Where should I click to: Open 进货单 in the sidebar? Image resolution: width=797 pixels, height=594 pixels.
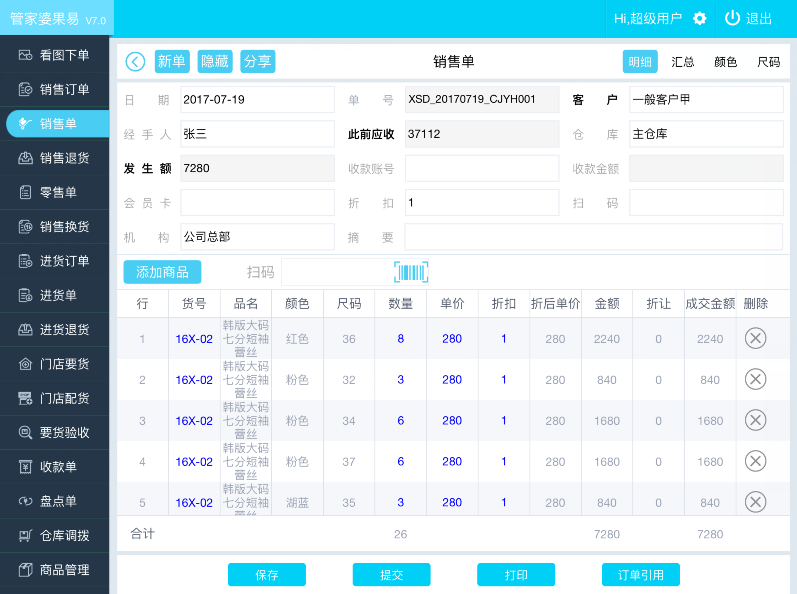[x=54, y=295]
